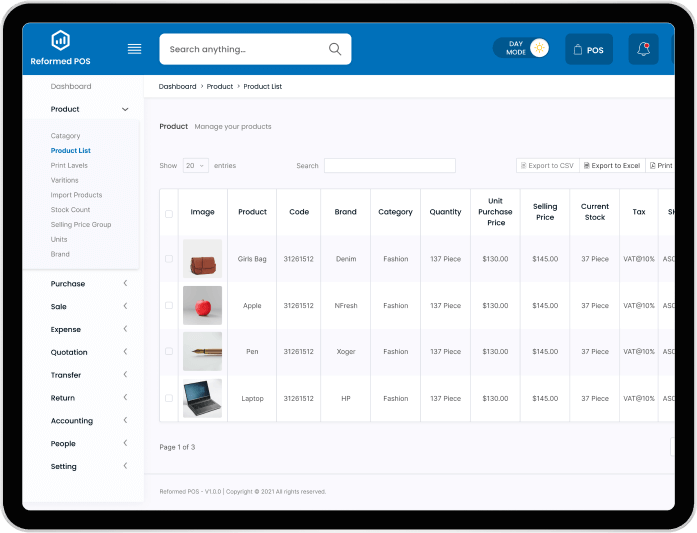Tick the Laptop row checkbox
The height and width of the screenshot is (533, 697).
pyautogui.click(x=169, y=398)
